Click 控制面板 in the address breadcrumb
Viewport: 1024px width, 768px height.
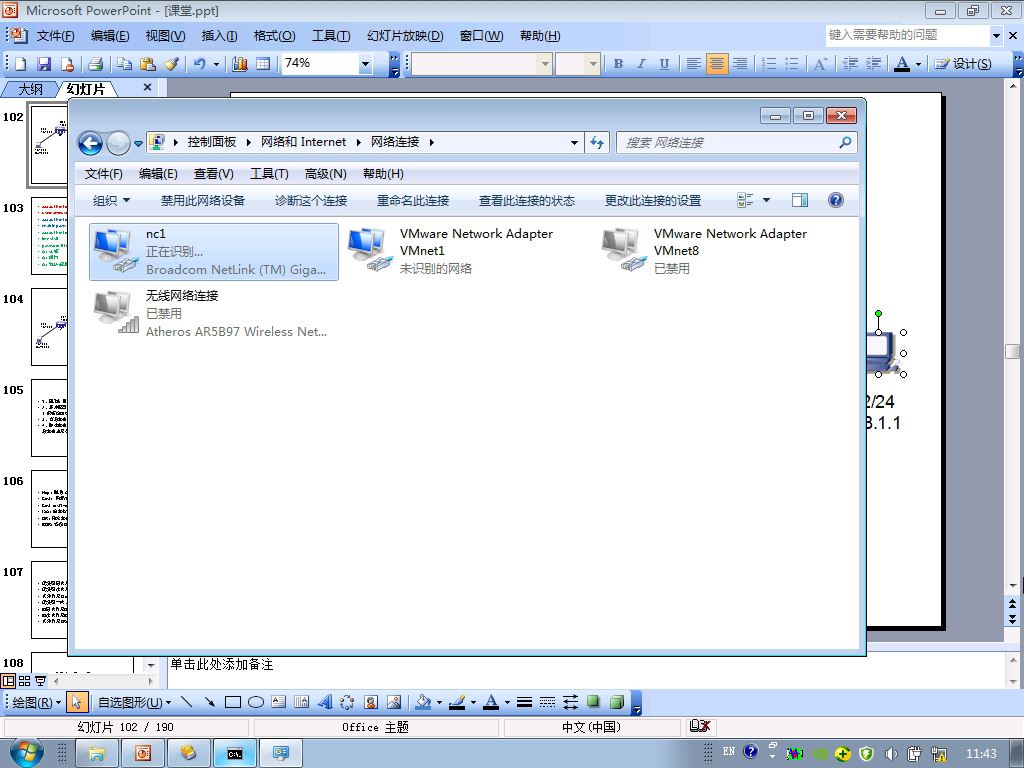212,142
